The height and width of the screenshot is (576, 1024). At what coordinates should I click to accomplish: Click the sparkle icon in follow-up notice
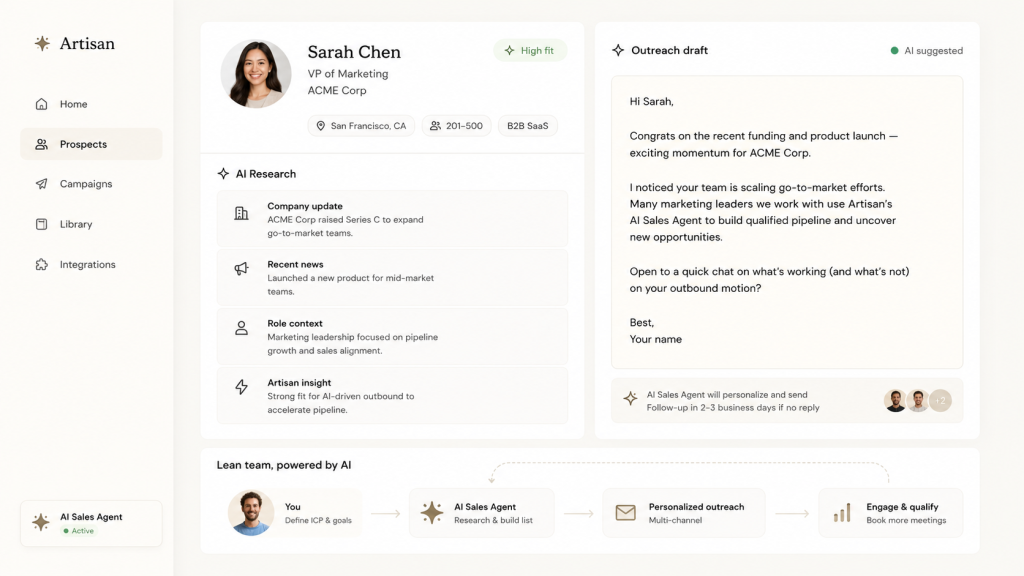[630, 398]
